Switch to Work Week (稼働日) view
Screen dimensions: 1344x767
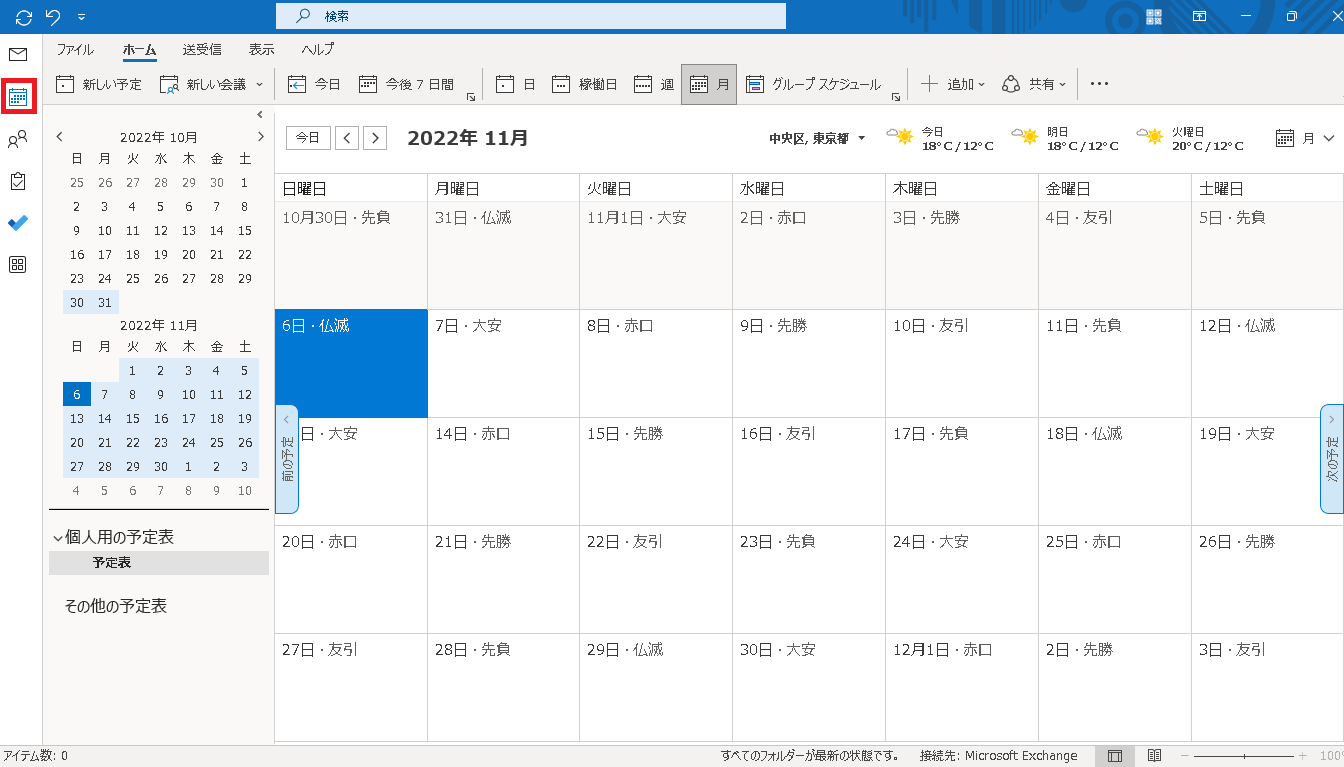585,85
